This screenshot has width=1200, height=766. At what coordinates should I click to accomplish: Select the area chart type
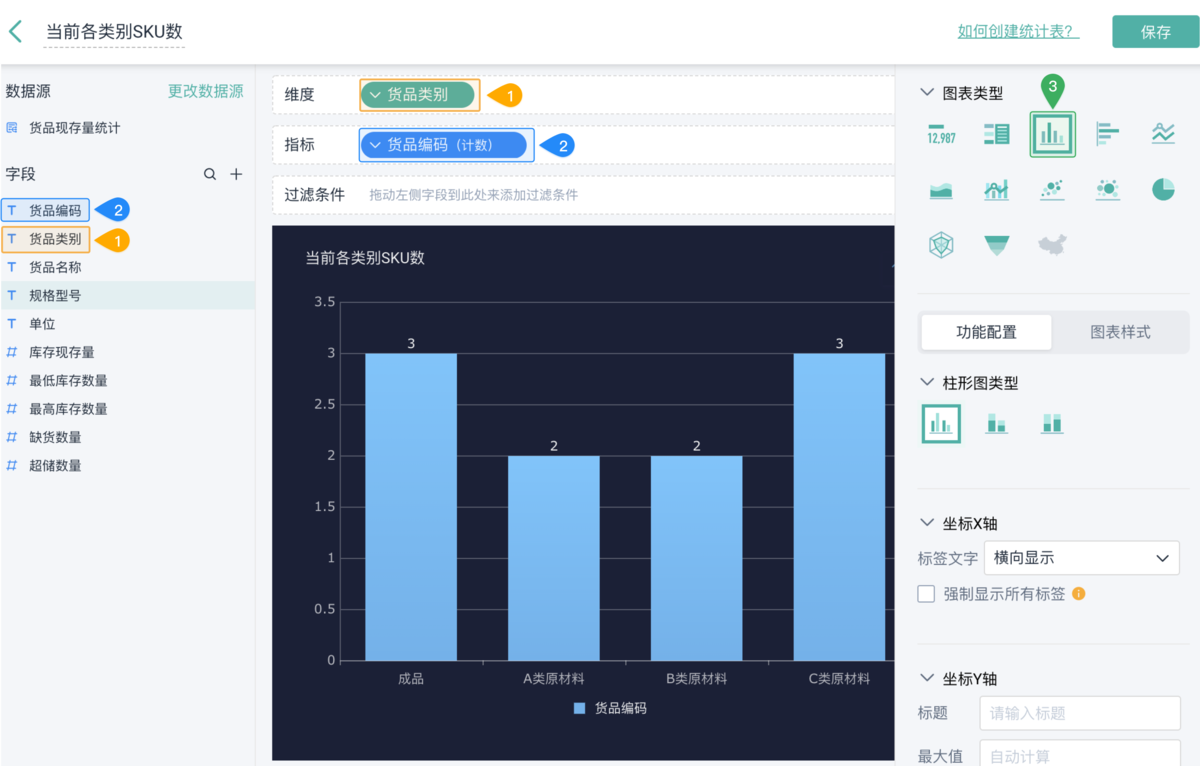(941, 189)
